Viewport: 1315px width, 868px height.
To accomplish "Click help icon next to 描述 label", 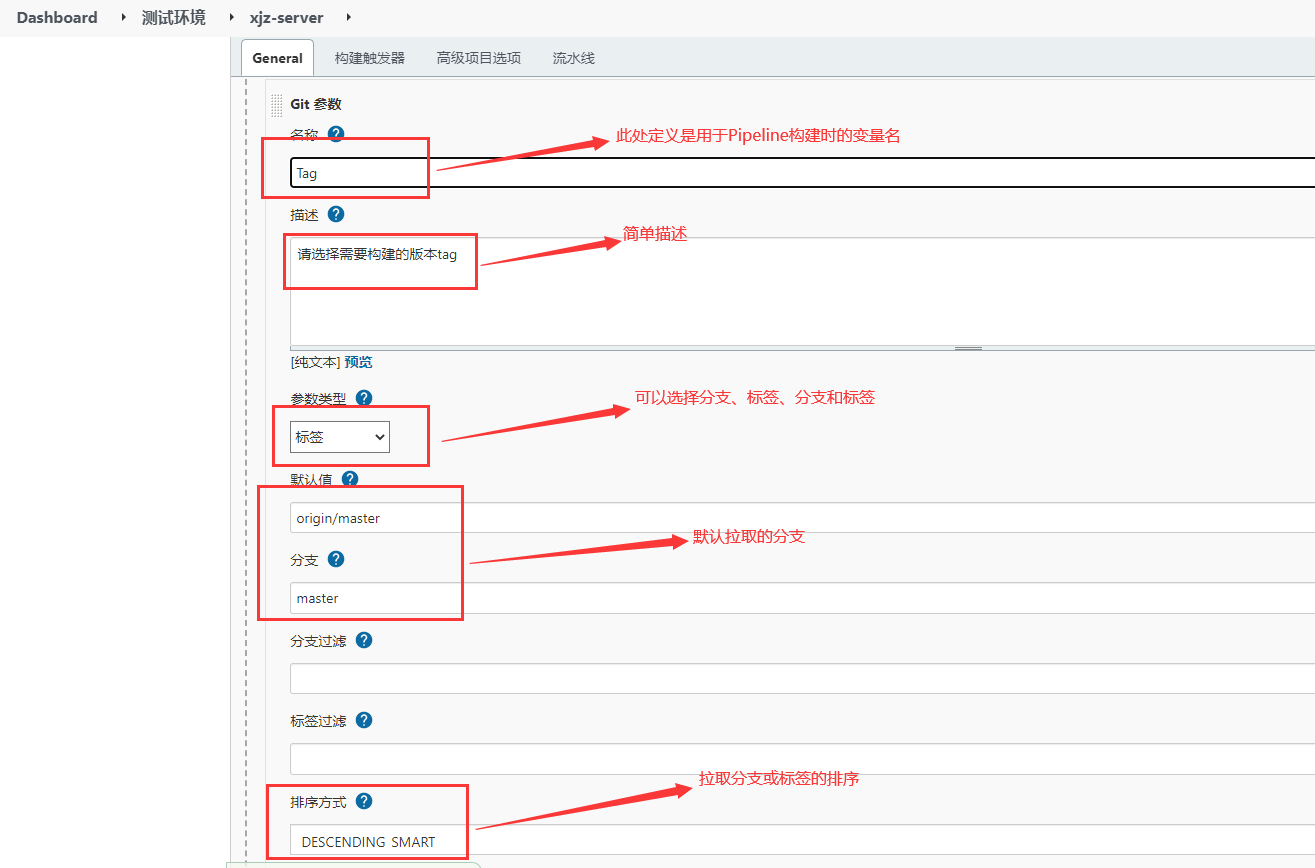I will point(336,214).
